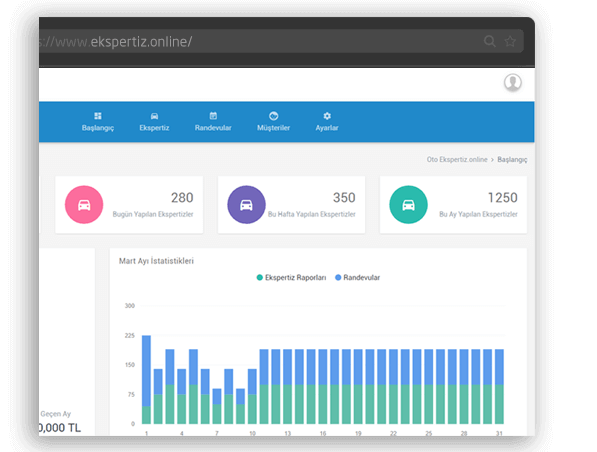597x452 pixels.
Task: Click the Geçen Ay label
Action: click(x=56, y=414)
